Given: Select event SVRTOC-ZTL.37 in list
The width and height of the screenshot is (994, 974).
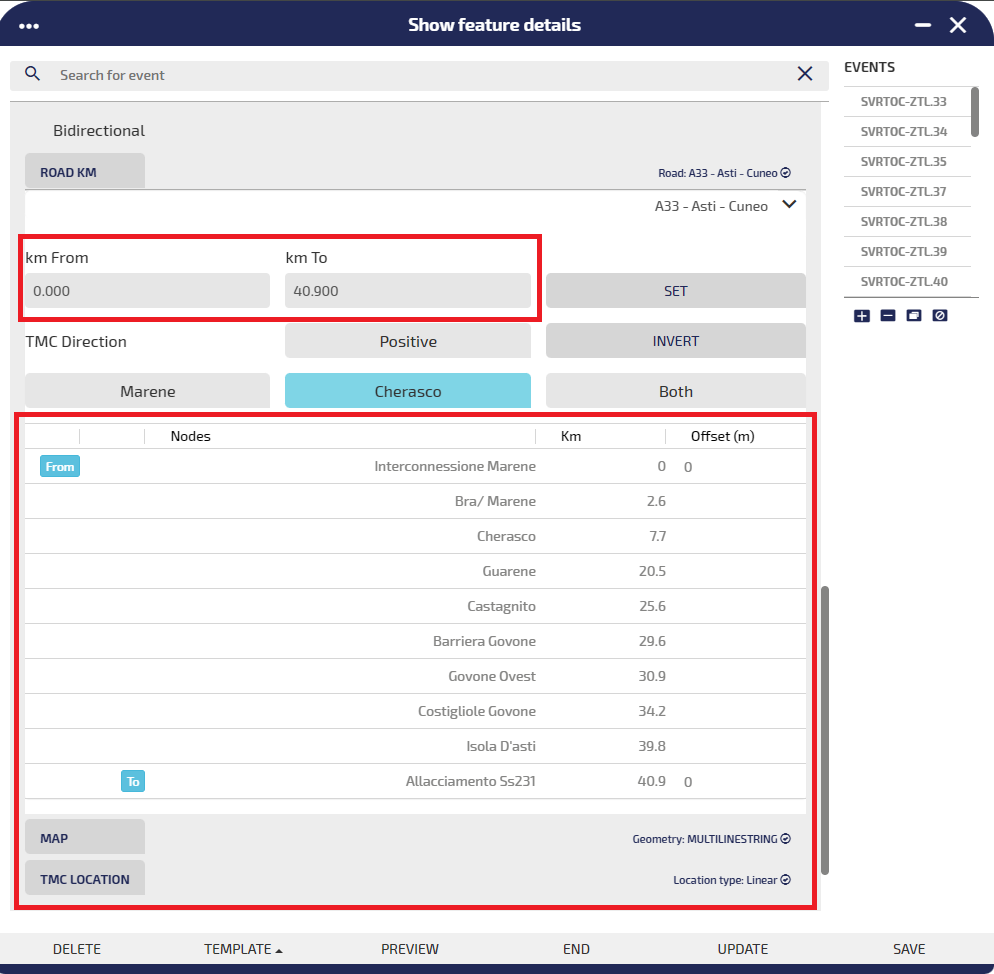Looking at the screenshot, I should [x=903, y=192].
